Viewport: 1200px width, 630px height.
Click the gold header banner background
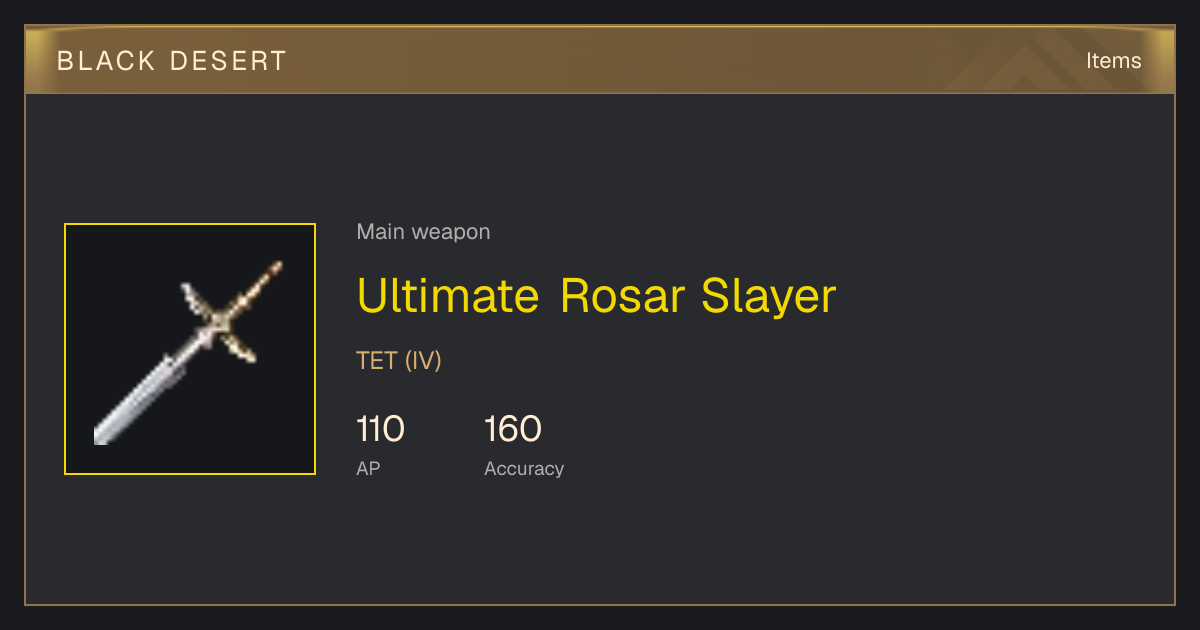point(600,61)
